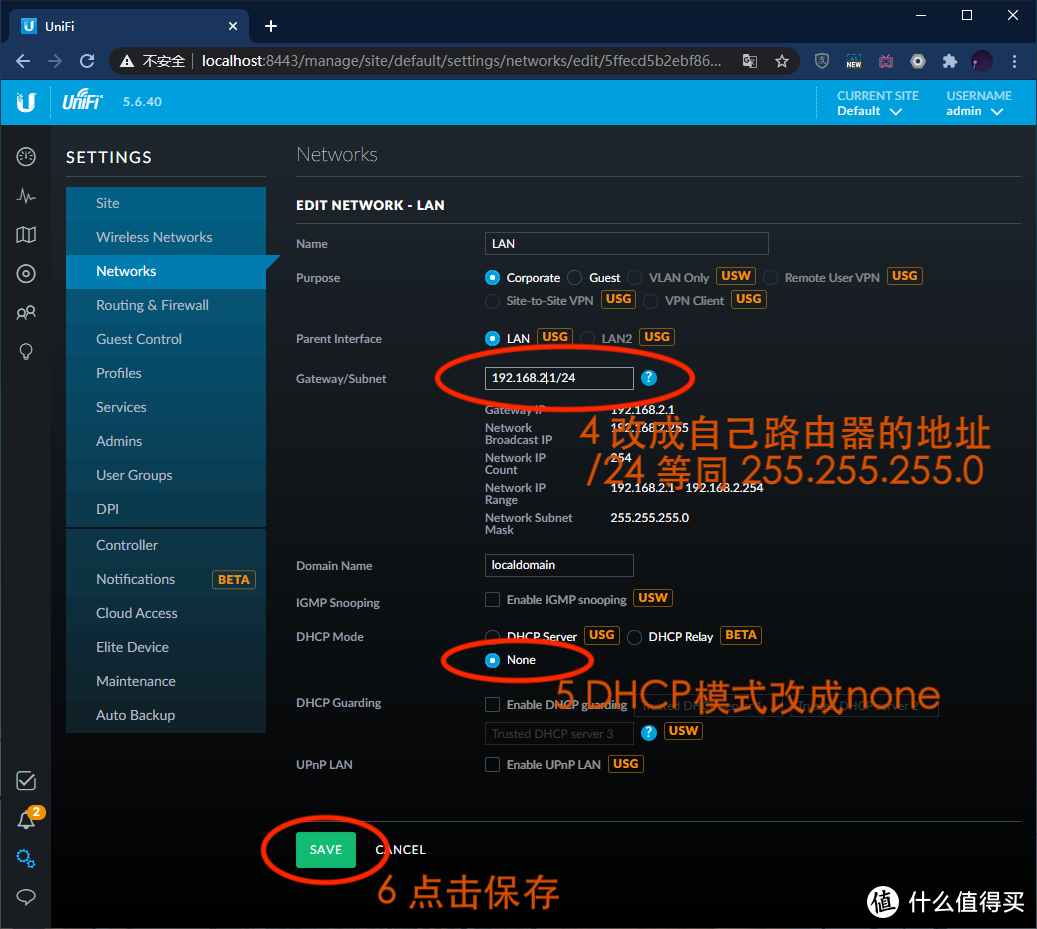Screen dimensions: 1037x929
Task: Open Wireless Networks settings
Action: 166,237
